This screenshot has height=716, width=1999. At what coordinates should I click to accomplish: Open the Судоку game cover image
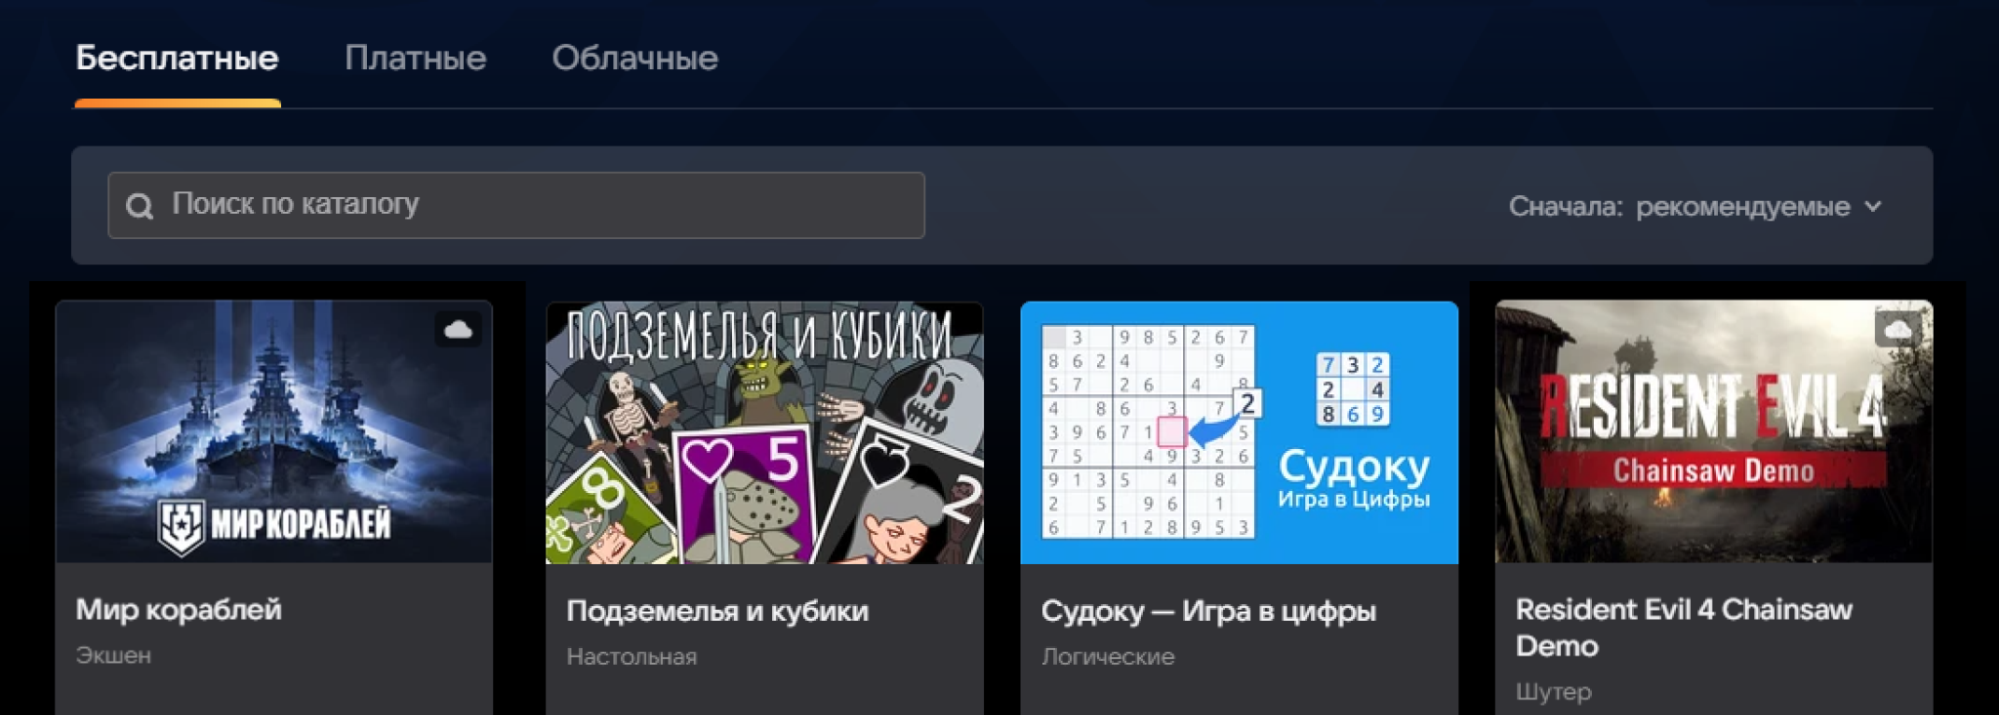click(x=1239, y=432)
